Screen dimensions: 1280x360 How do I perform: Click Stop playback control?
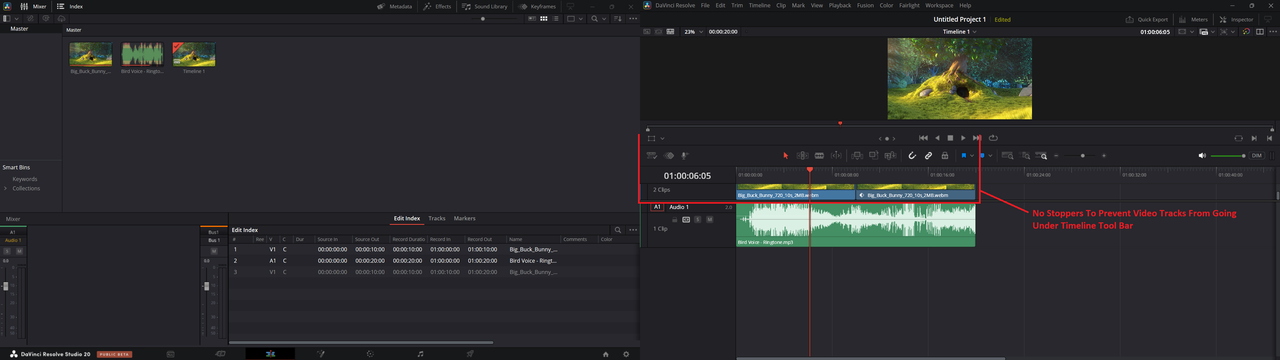(x=950, y=138)
